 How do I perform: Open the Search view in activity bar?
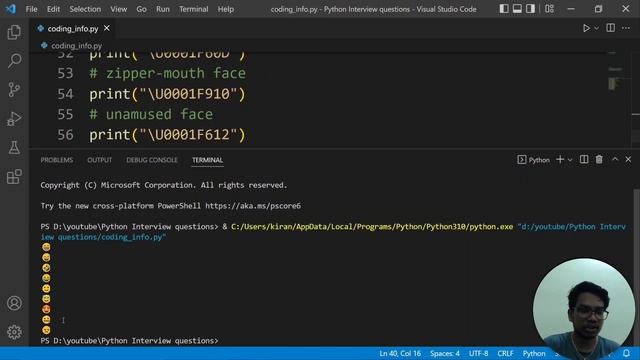tap(14, 61)
